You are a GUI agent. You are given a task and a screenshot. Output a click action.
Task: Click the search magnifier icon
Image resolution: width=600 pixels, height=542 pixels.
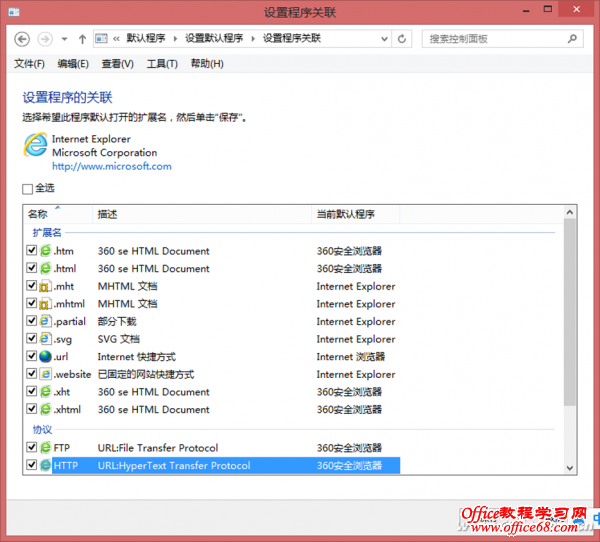[572, 39]
